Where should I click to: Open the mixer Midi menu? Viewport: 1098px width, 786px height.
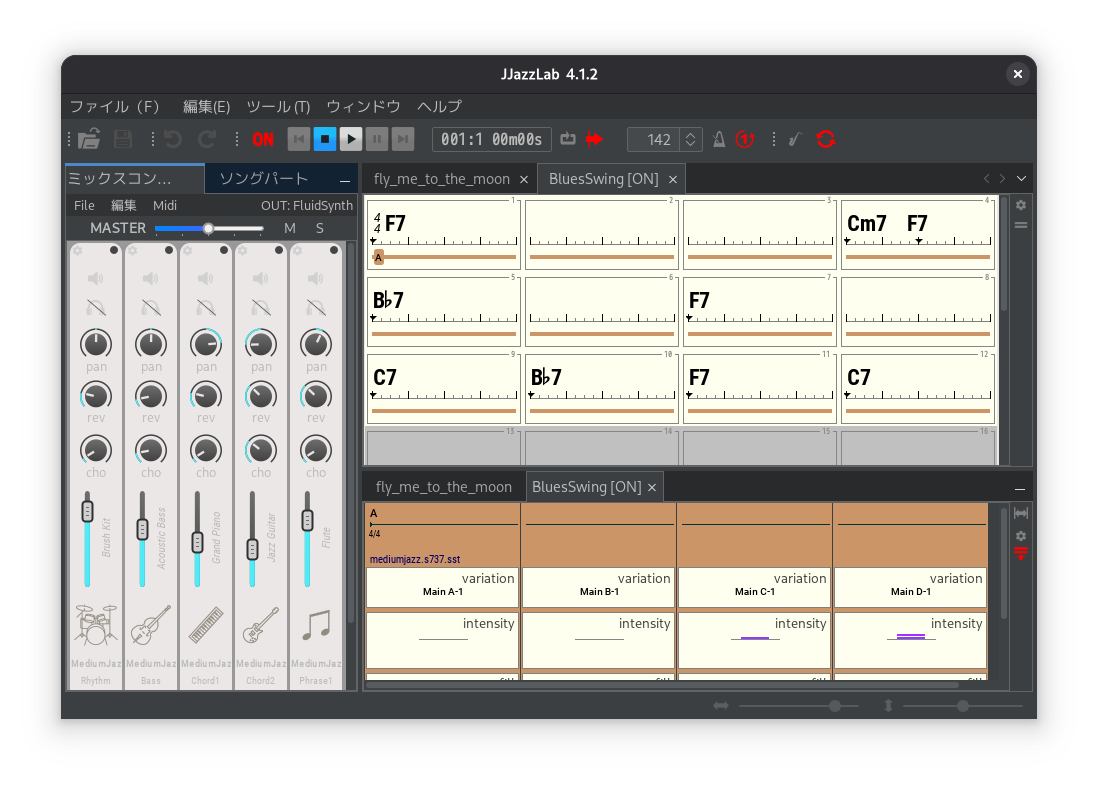pyautogui.click(x=165, y=205)
